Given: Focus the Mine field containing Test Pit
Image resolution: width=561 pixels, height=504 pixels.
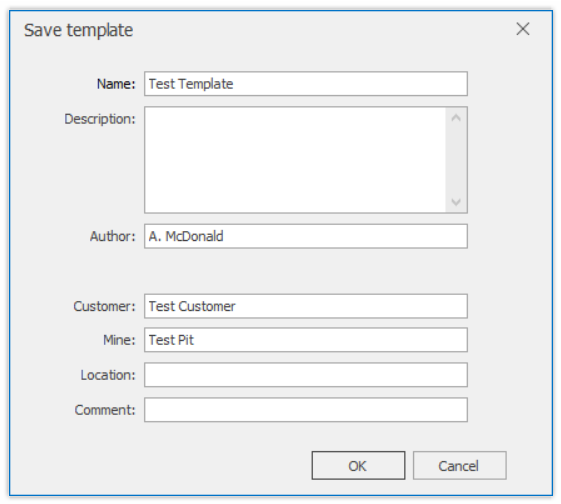Looking at the screenshot, I should 306,340.
